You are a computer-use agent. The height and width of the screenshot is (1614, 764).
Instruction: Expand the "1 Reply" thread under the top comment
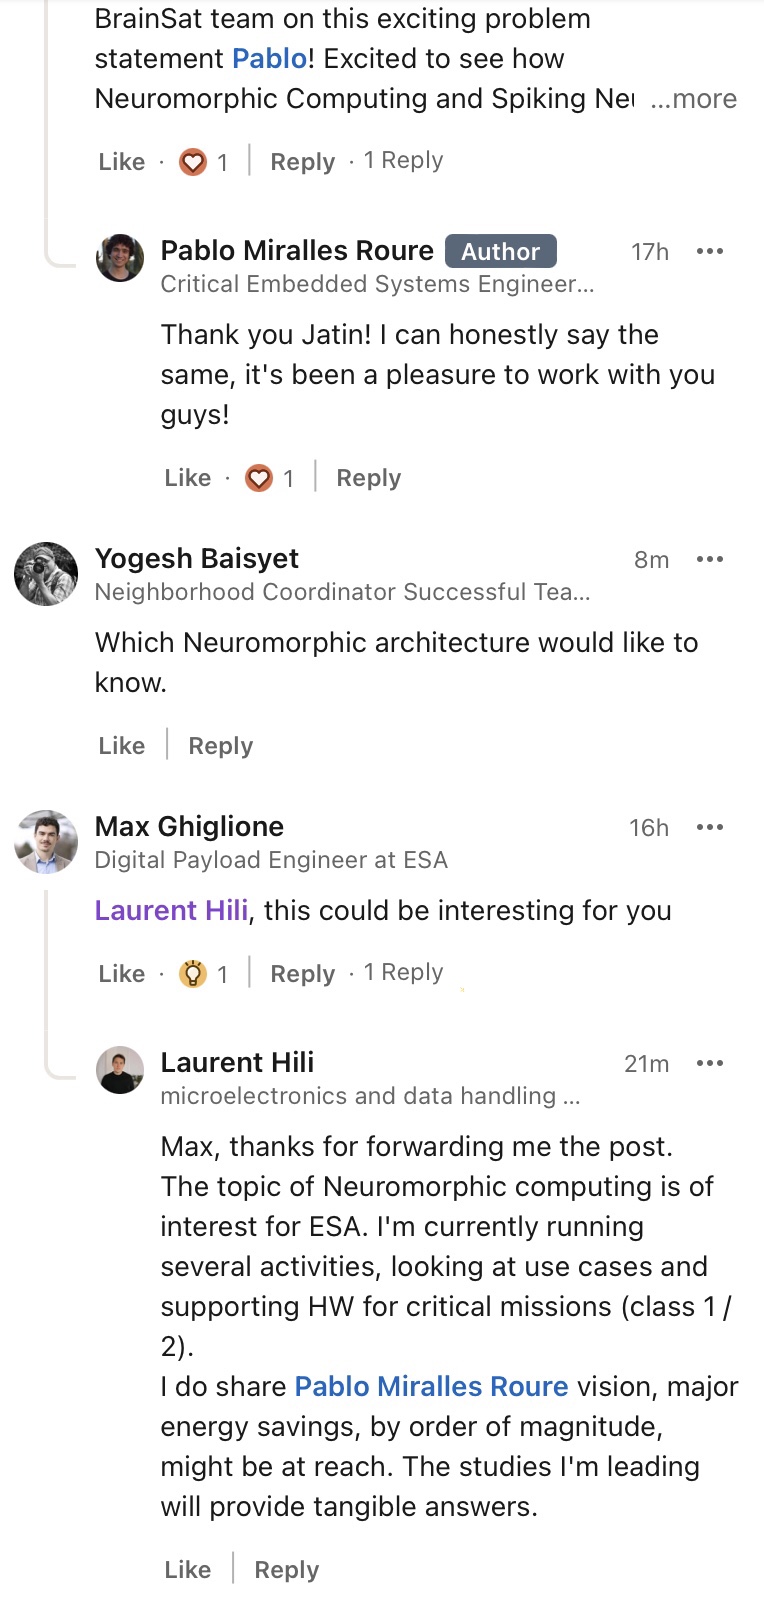[403, 160]
